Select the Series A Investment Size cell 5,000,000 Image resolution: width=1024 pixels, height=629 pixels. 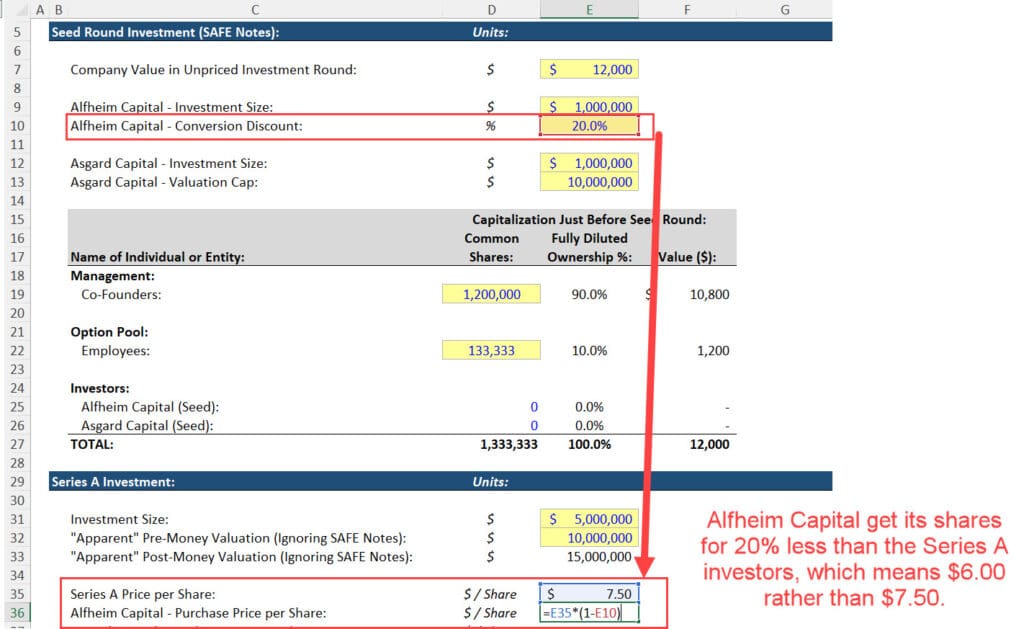click(589, 519)
